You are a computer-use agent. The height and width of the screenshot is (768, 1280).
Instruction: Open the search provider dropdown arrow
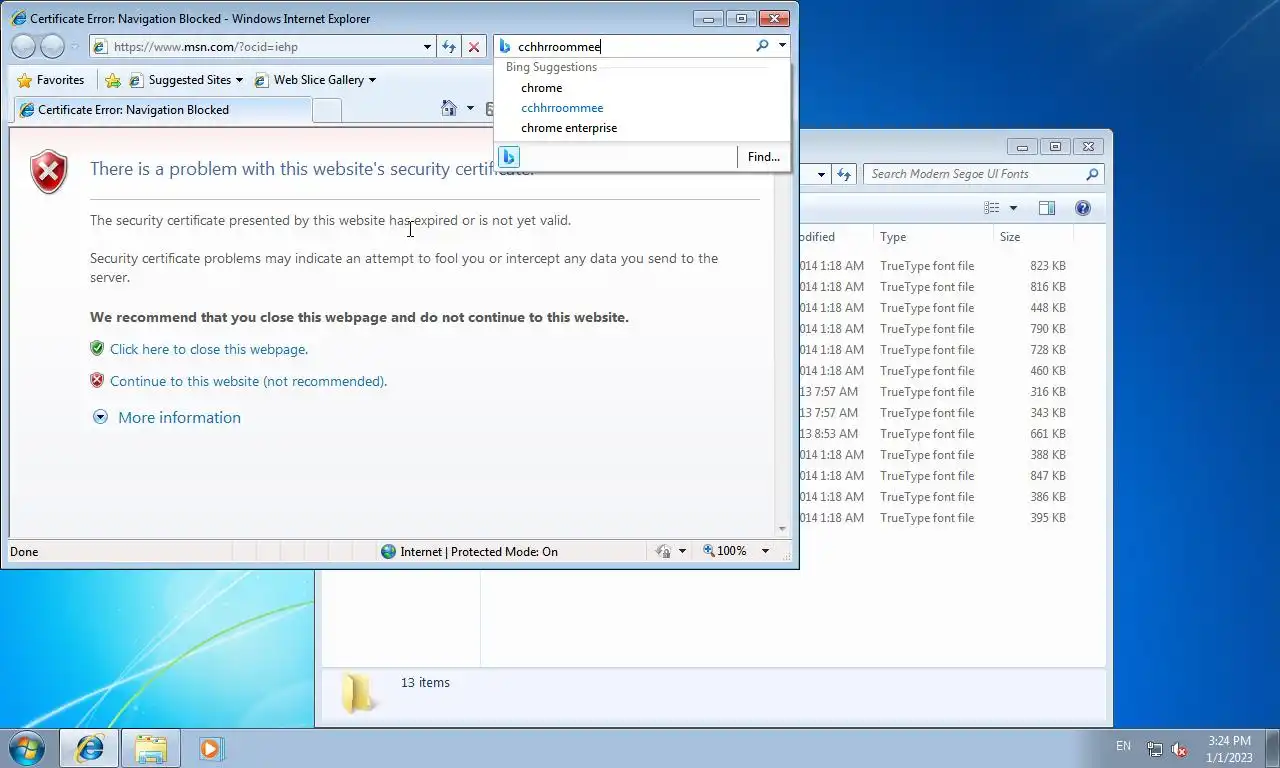tap(782, 46)
